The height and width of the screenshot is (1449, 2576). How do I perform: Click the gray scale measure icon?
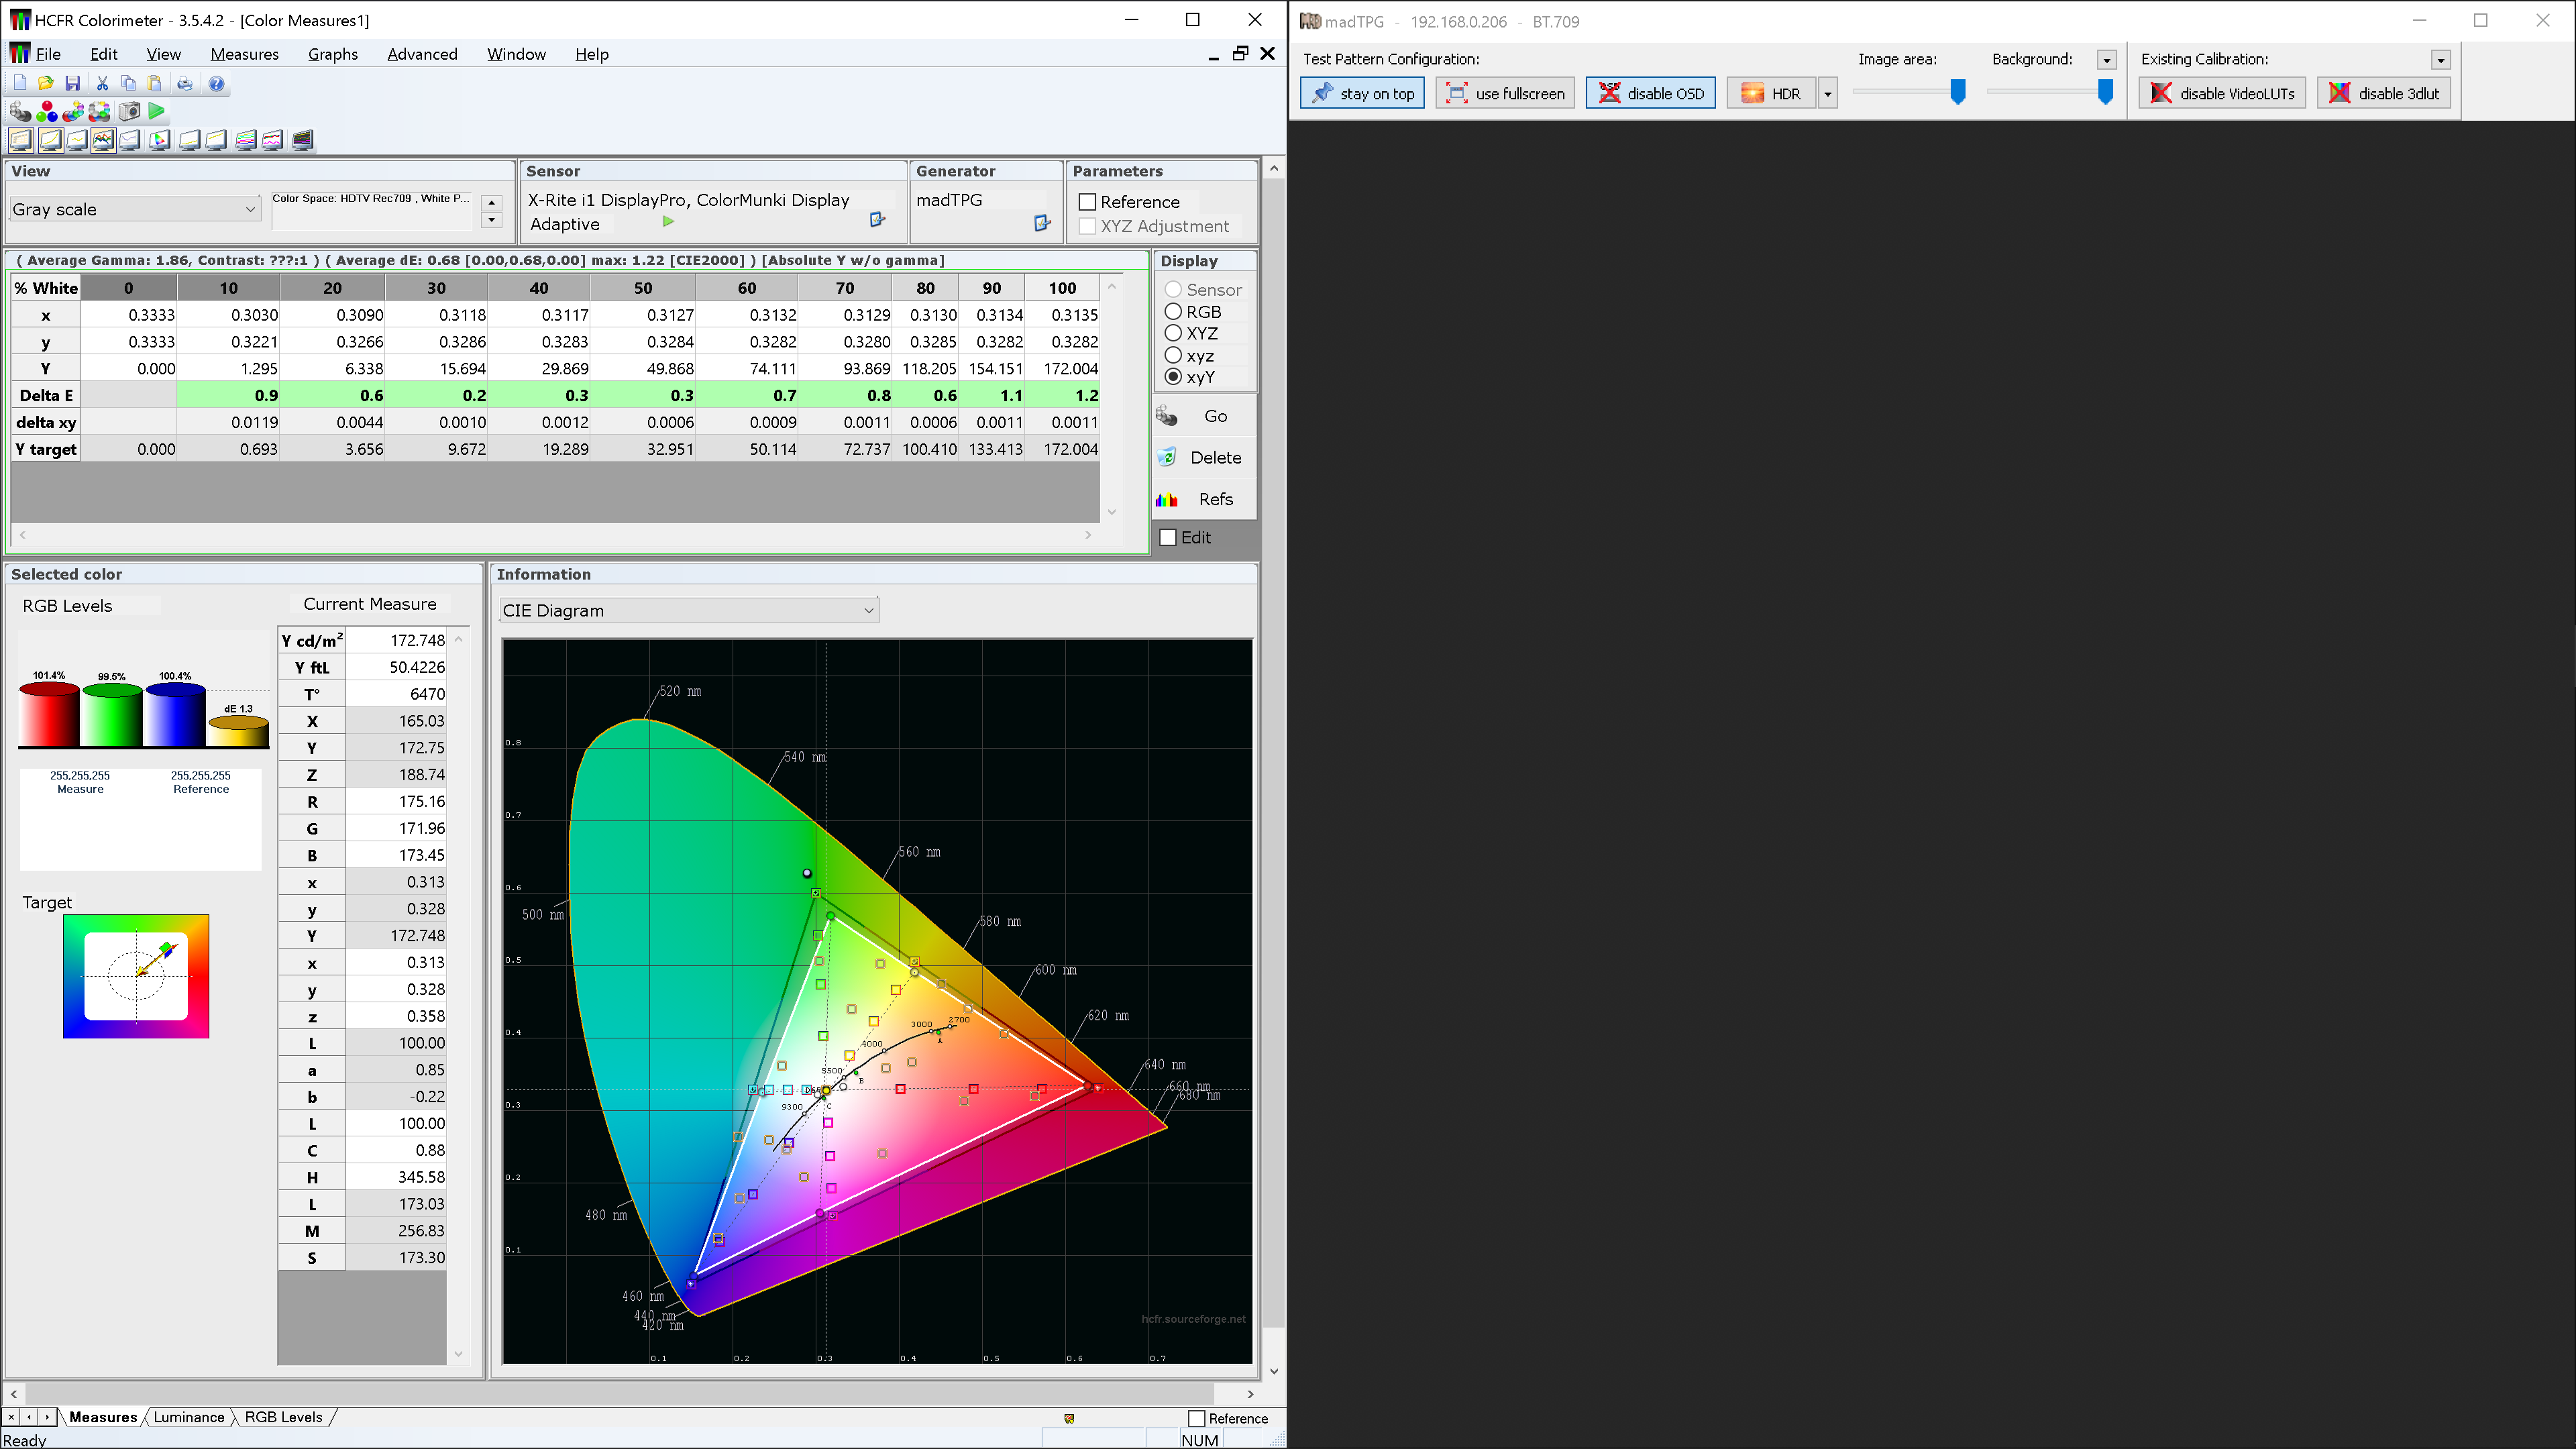[20, 111]
